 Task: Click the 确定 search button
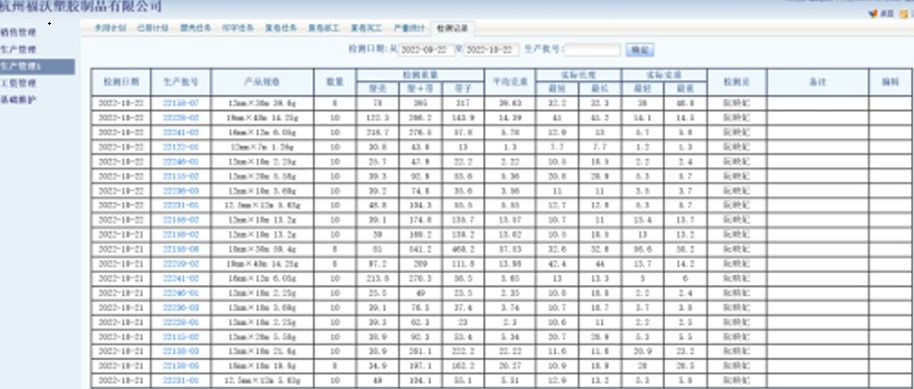(x=640, y=50)
